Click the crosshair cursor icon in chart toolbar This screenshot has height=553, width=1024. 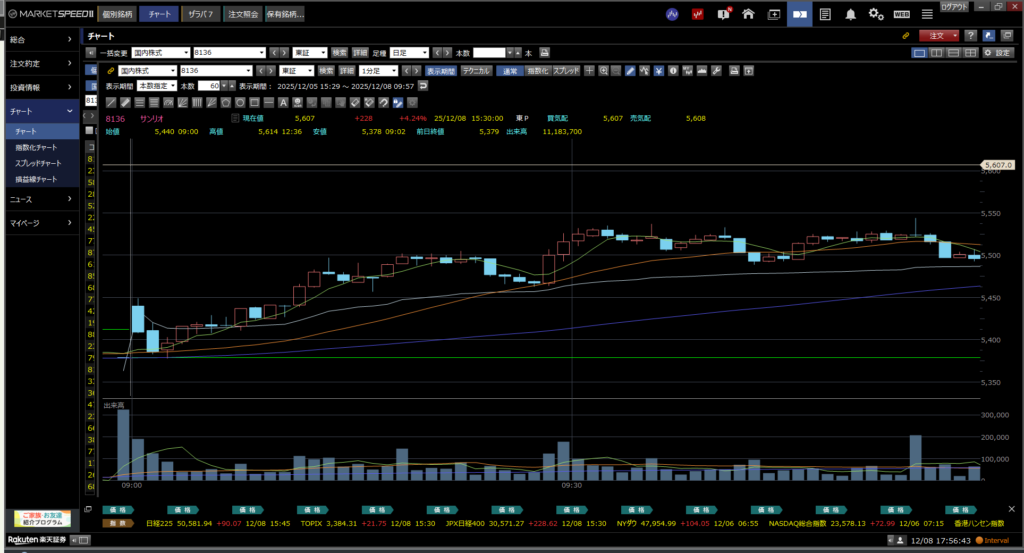tap(590, 71)
